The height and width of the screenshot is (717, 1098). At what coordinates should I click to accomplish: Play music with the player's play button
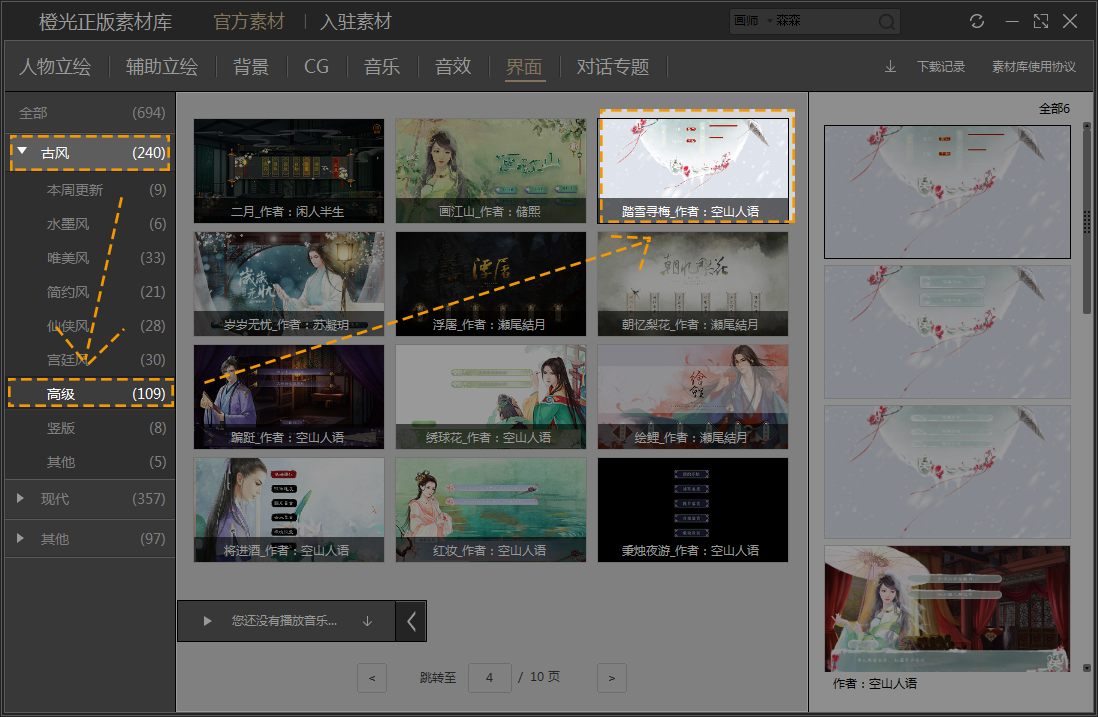point(207,621)
